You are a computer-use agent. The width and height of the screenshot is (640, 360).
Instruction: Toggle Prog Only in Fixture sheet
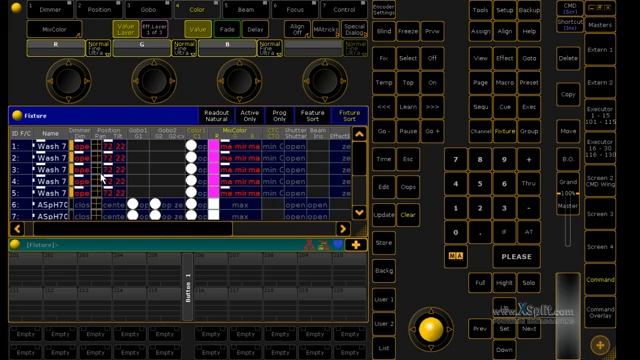coord(279,116)
